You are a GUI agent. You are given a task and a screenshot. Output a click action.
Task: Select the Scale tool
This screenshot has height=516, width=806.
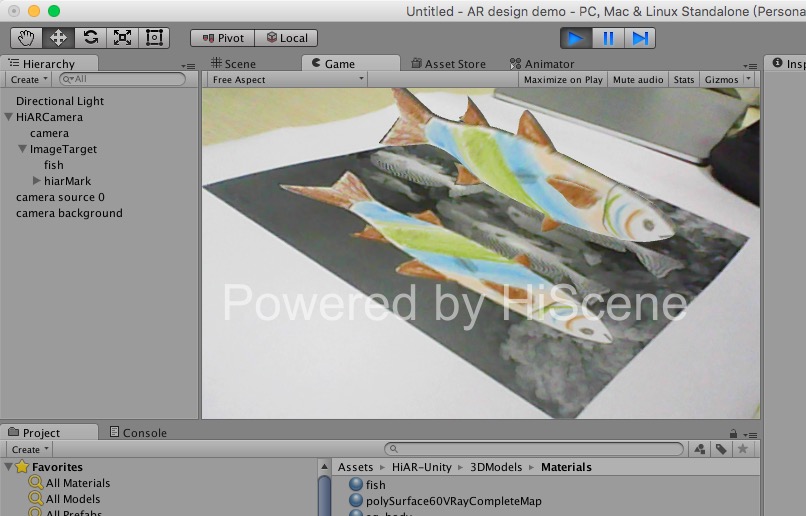[x=122, y=38]
